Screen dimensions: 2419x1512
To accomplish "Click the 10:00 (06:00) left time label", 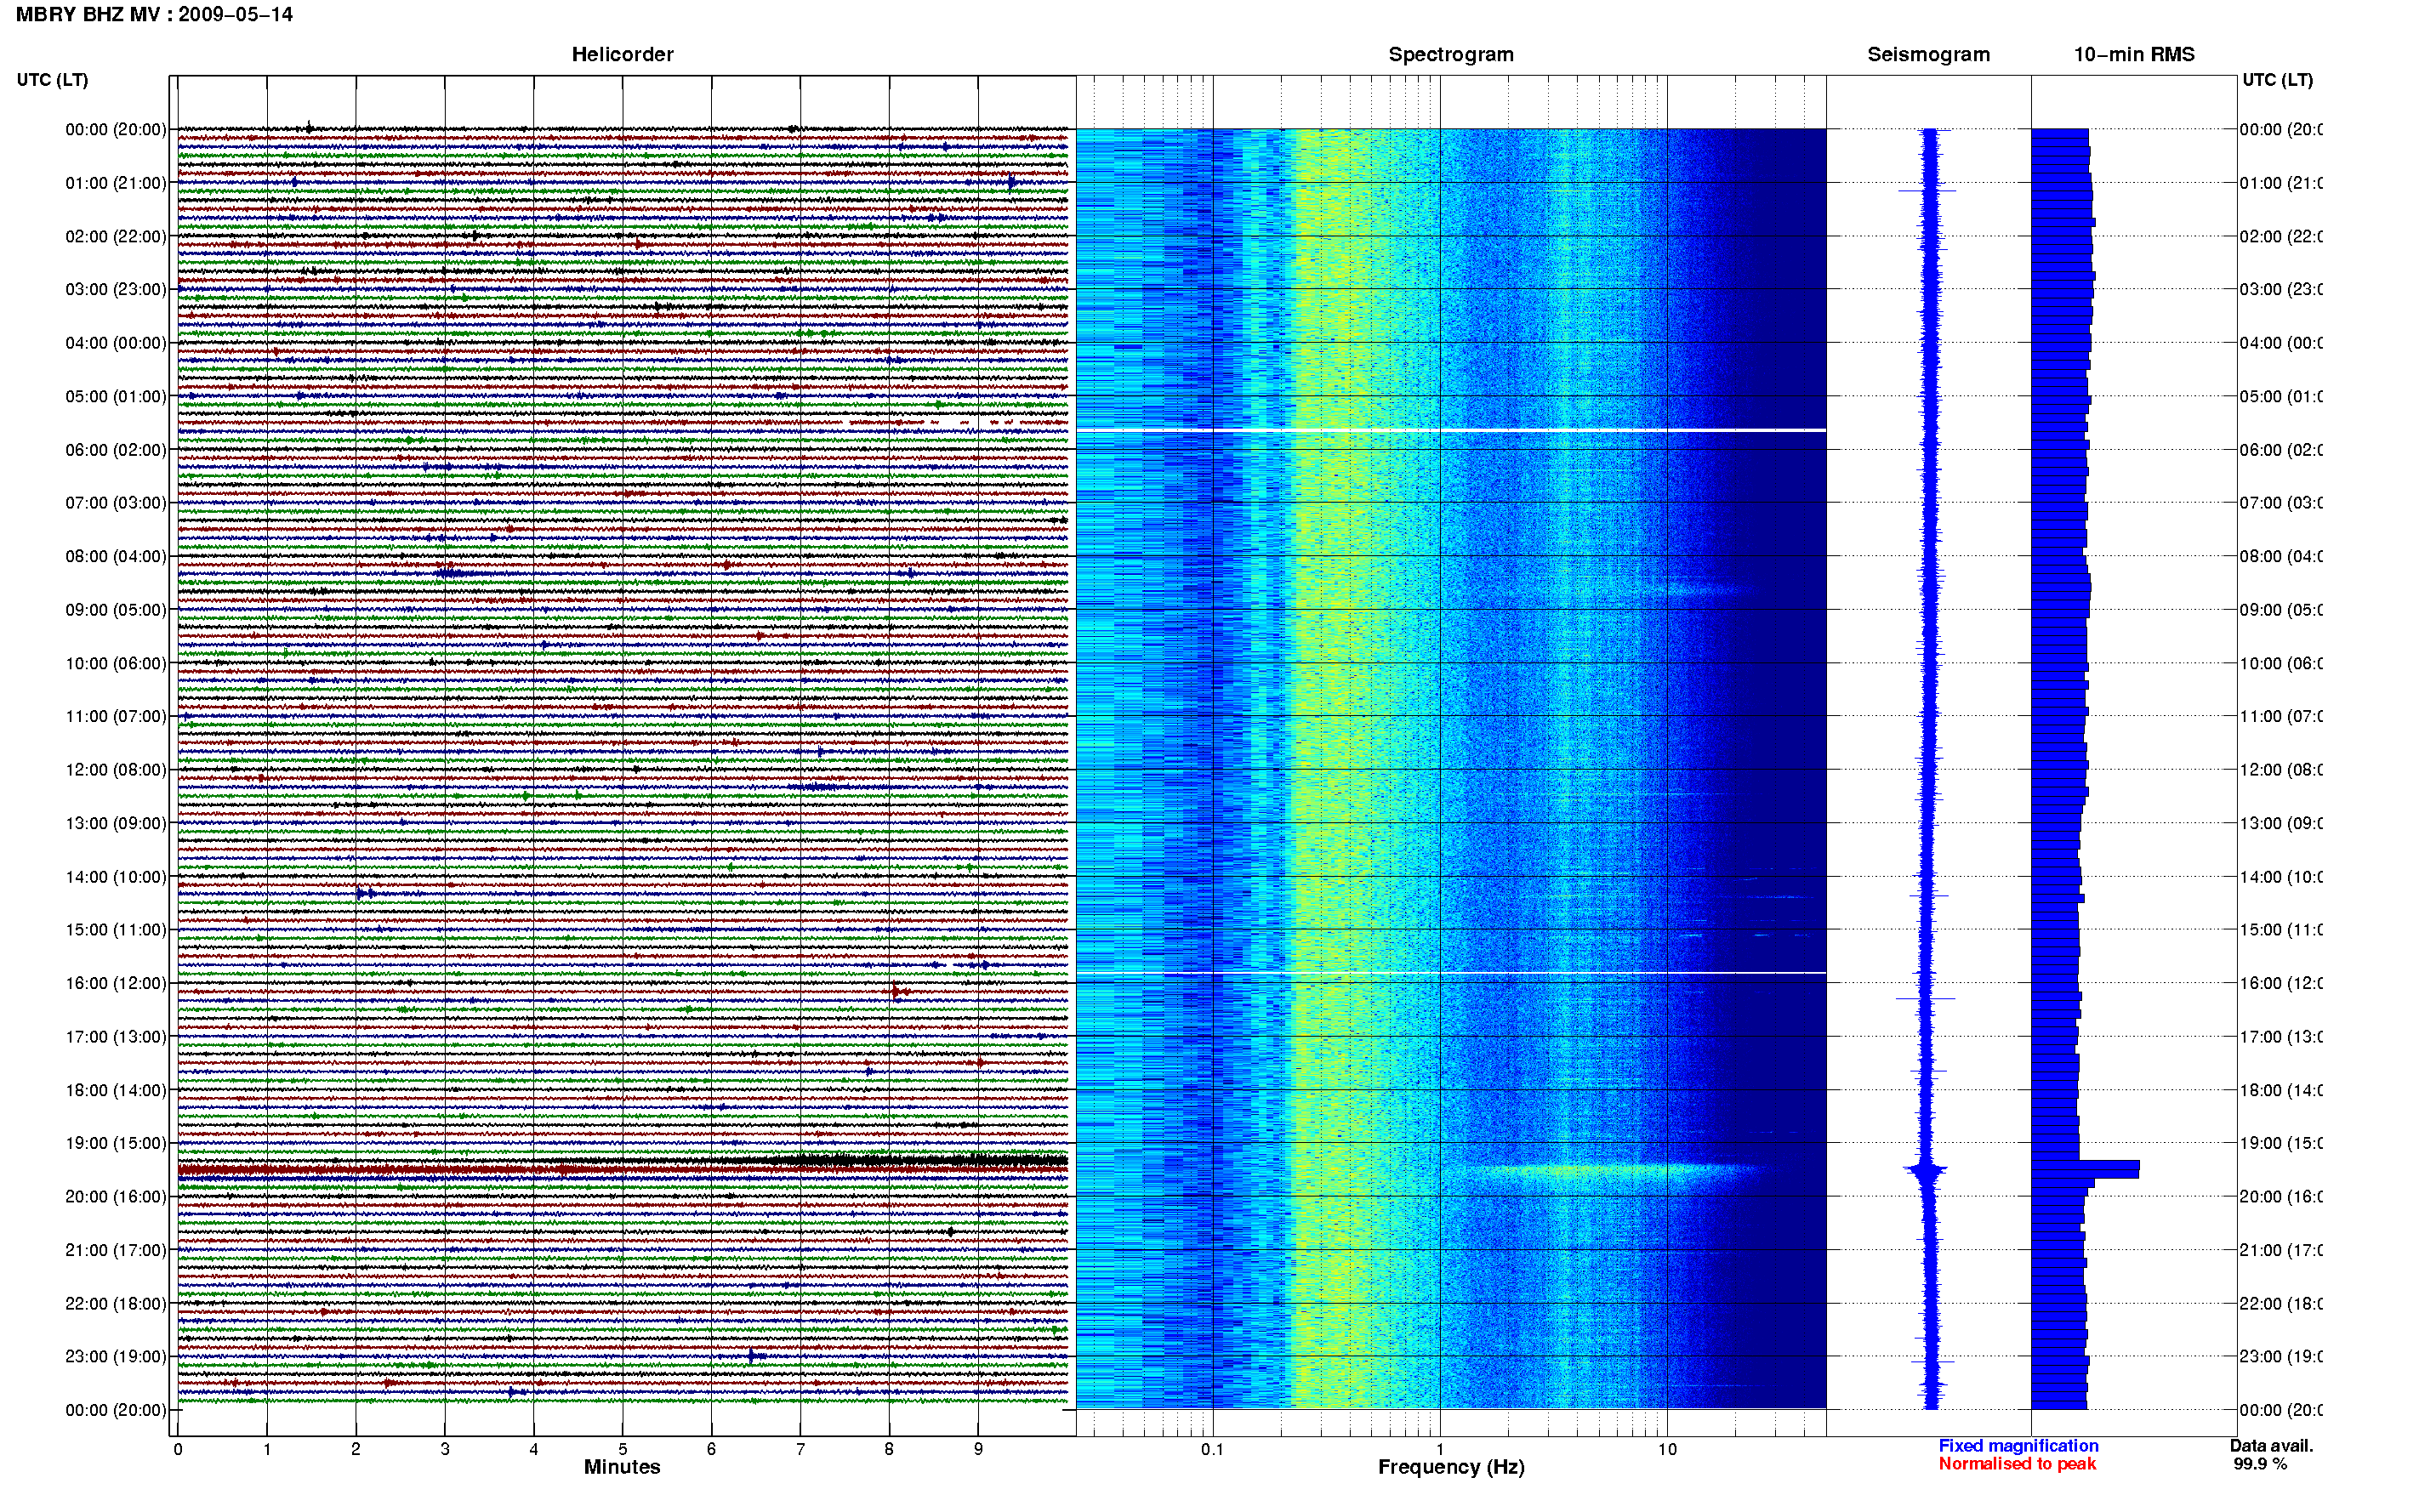I will 116,664.
